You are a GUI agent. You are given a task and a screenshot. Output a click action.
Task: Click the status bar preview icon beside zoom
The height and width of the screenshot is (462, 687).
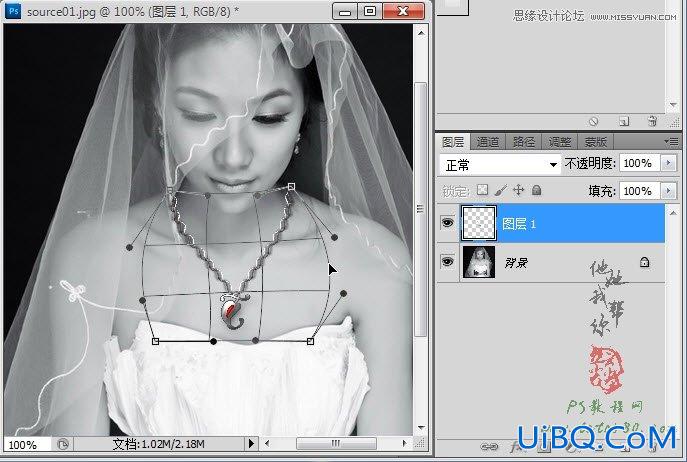point(63,444)
